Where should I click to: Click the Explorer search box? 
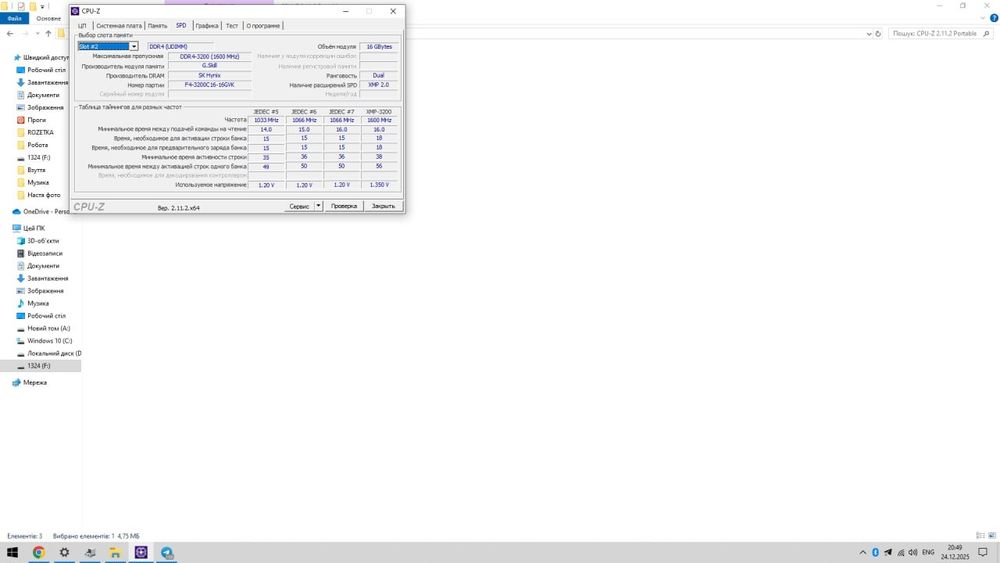point(940,33)
